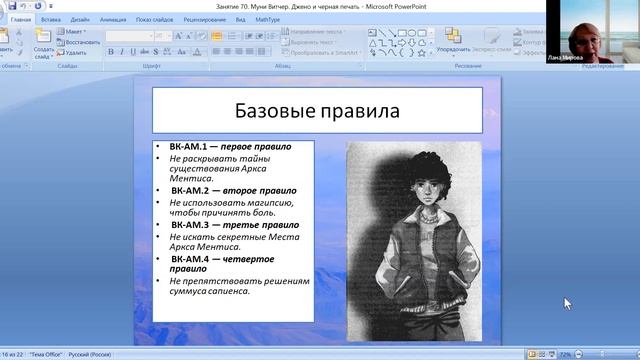
Task: Toggle underline formatting
Action: coord(133,52)
